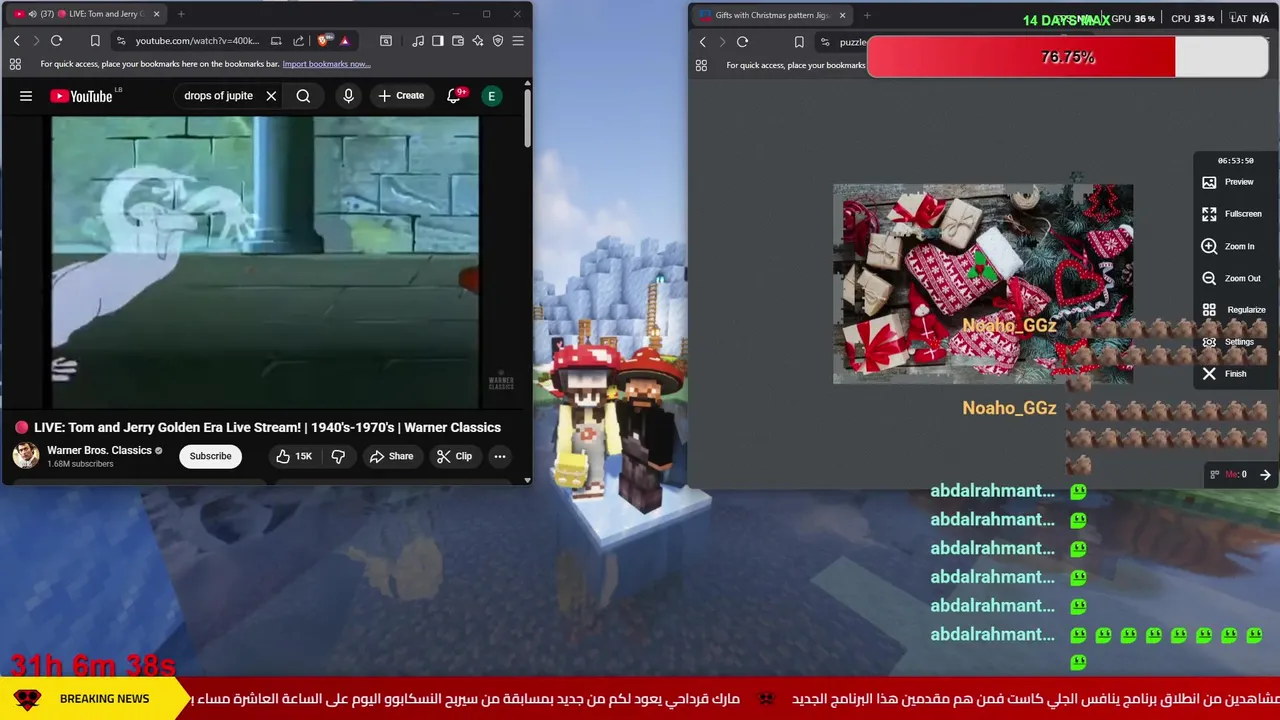Choose Zoom Out in the puzzle menu
Screen dimensions: 1280x720
click(1231, 278)
